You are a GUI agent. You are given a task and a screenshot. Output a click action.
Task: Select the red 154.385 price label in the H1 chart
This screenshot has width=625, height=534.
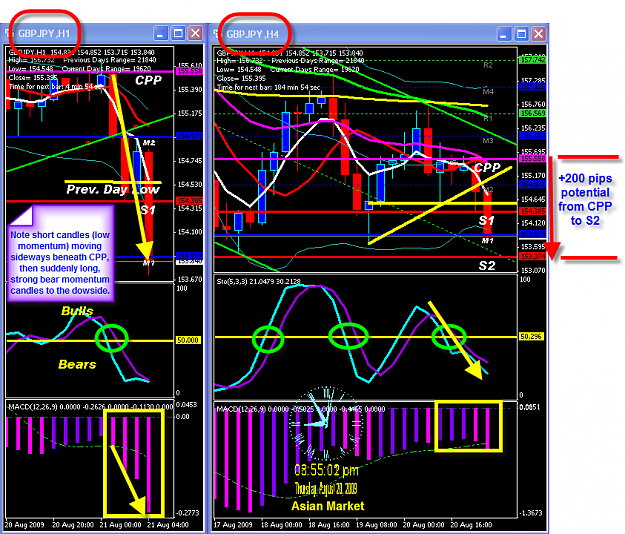click(x=190, y=200)
